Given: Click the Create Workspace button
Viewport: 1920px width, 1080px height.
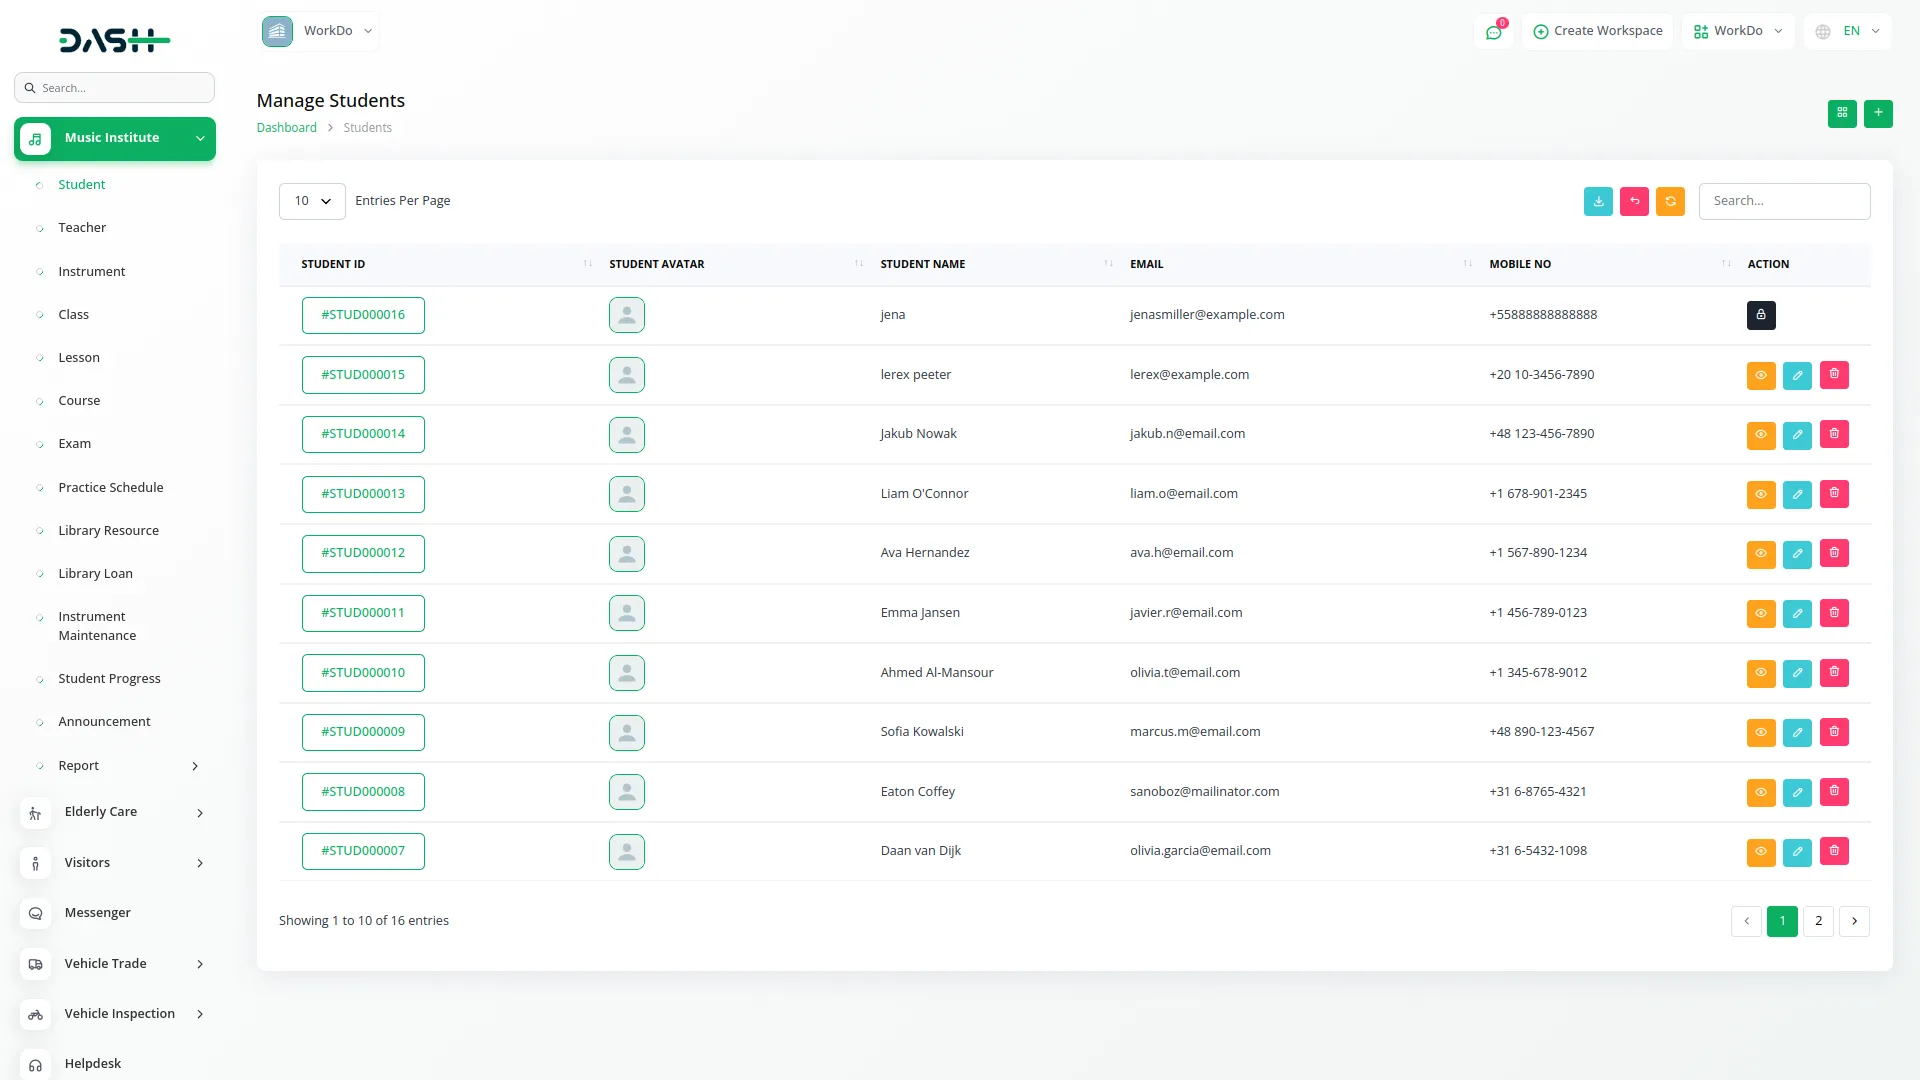Looking at the screenshot, I should 1597,31.
